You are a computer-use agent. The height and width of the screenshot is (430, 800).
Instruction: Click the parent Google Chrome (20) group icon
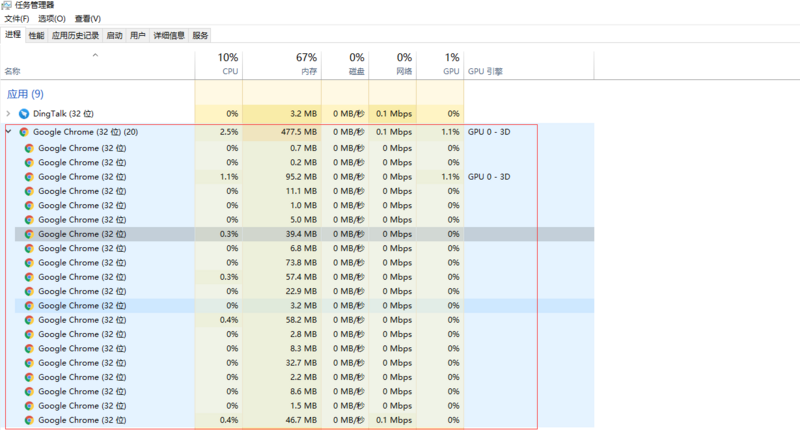pos(23,132)
